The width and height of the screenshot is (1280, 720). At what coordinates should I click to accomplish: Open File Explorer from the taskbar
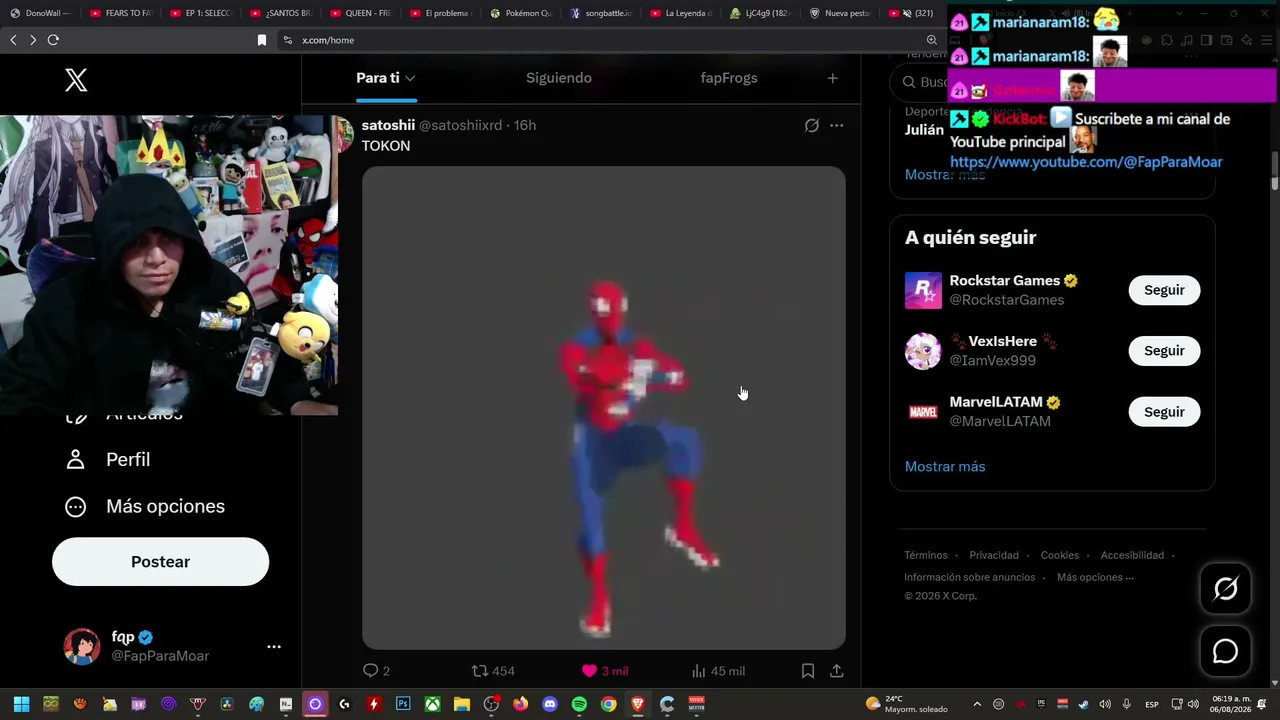click(x=462, y=704)
